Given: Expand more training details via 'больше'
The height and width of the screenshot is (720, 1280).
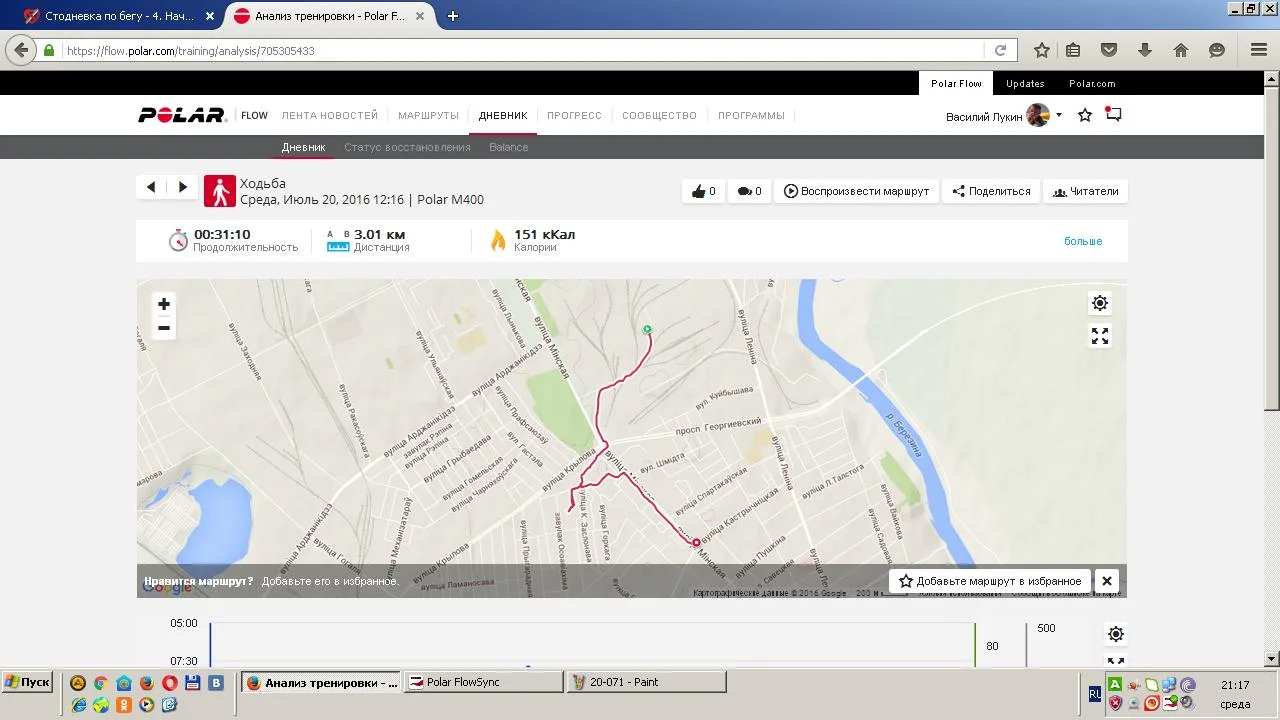Looking at the screenshot, I should coord(1082,241).
